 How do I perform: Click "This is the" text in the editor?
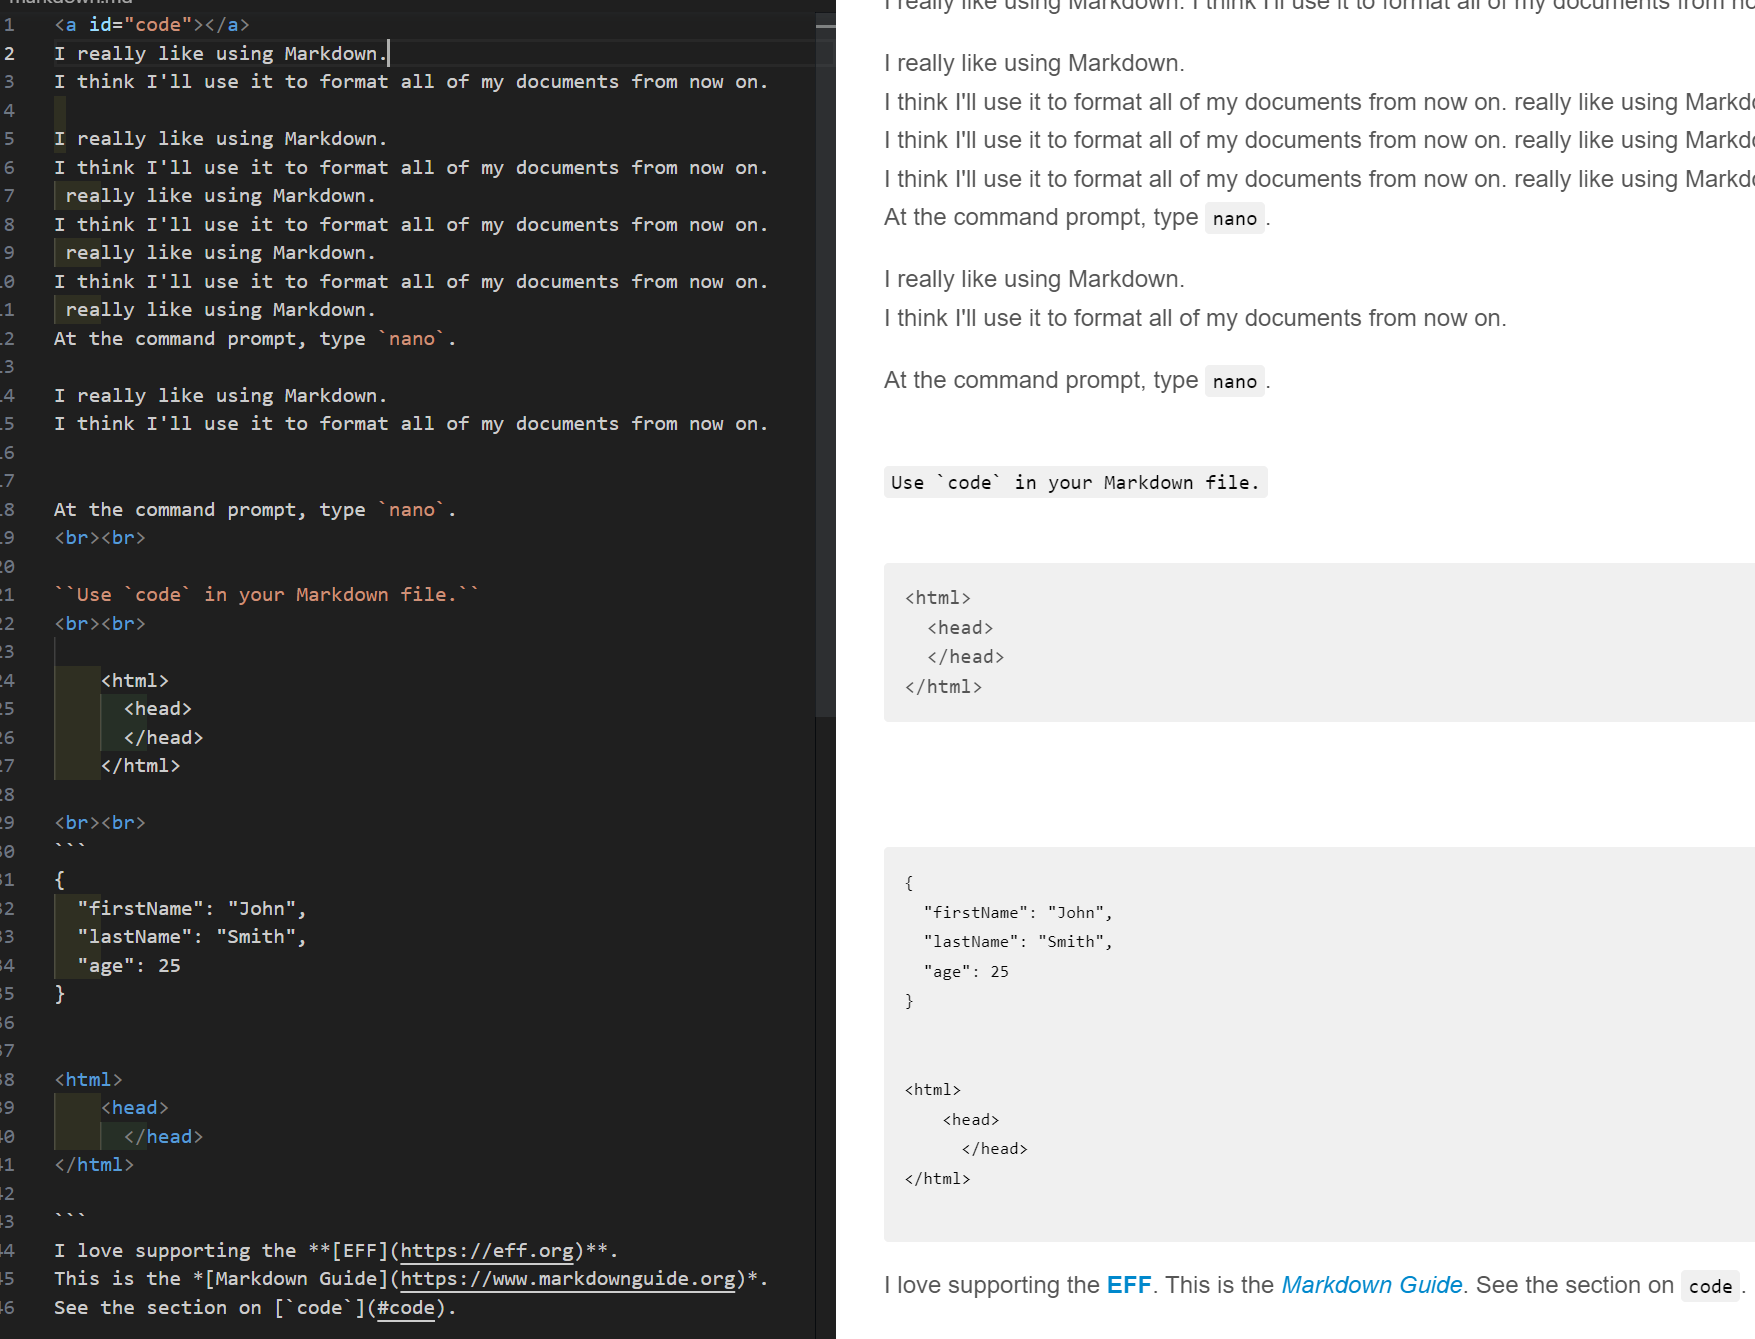coord(118,1279)
